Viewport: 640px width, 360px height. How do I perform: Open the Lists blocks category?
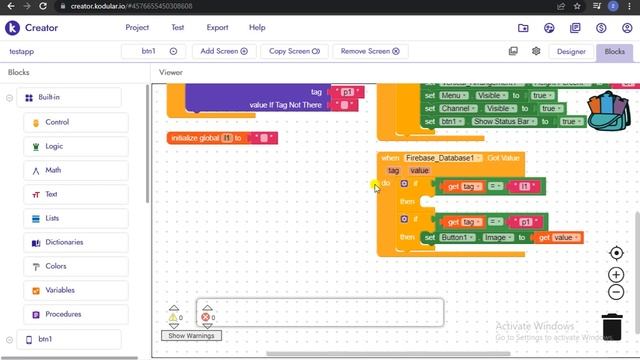(76, 219)
